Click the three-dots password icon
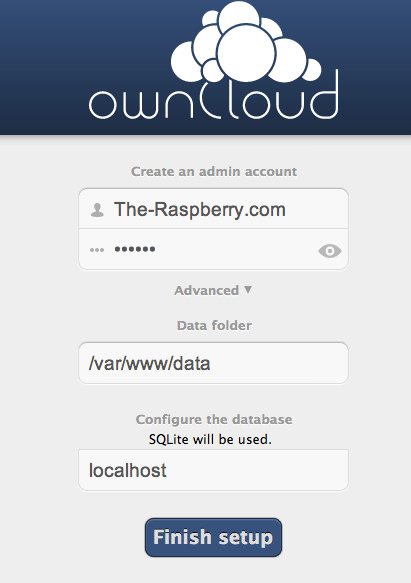 point(97,250)
